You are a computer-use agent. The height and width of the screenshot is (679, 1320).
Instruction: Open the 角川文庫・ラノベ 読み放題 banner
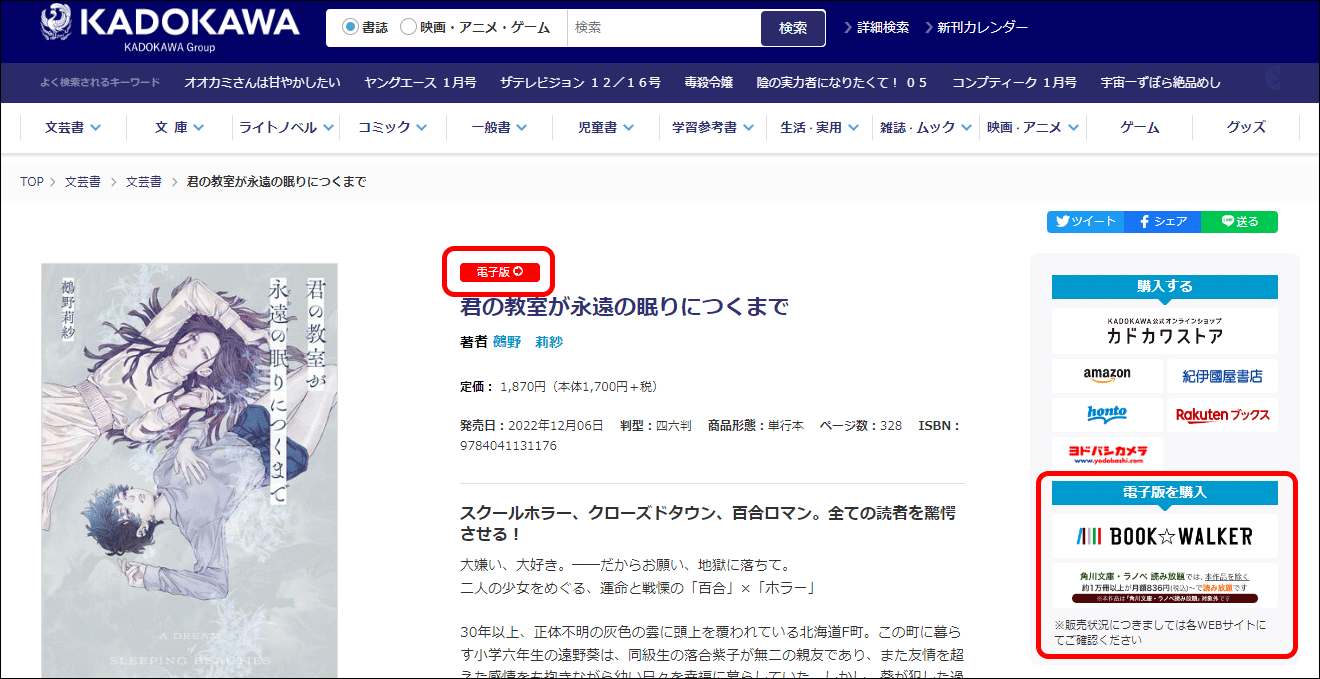pyautogui.click(x=1164, y=585)
